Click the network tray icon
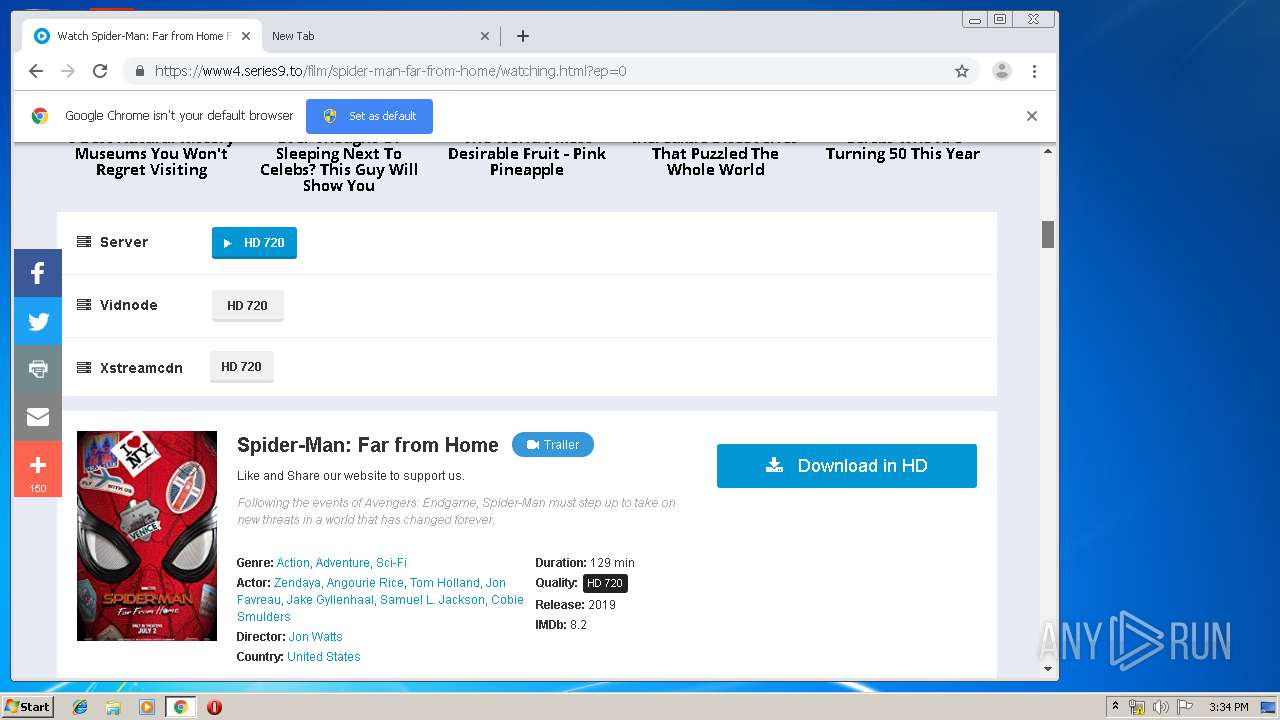1280x720 pixels. (x=1137, y=707)
